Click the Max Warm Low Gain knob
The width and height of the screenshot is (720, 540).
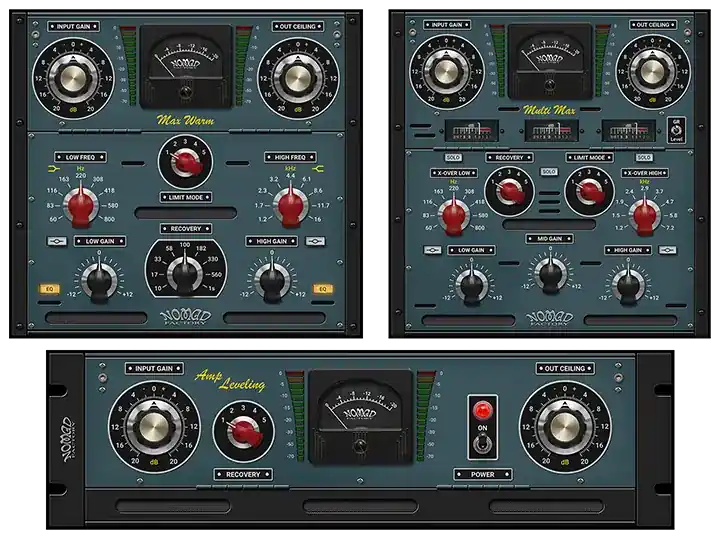point(99,280)
